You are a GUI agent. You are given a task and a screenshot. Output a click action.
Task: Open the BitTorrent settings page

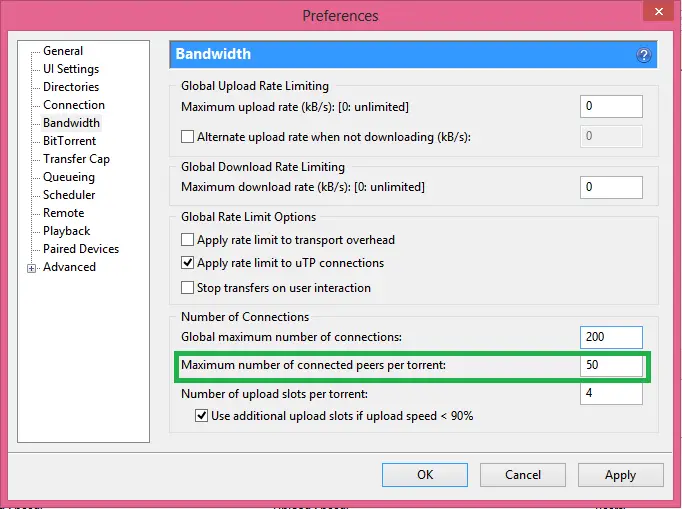[70, 141]
